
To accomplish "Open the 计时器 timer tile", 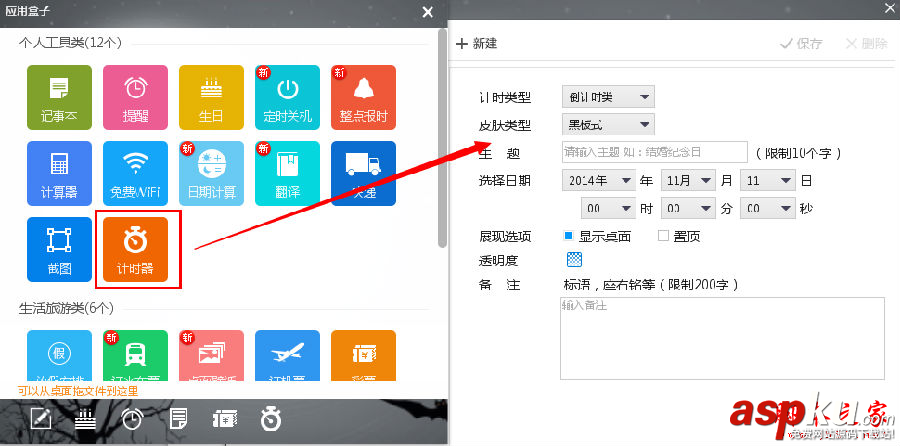I will point(135,250).
